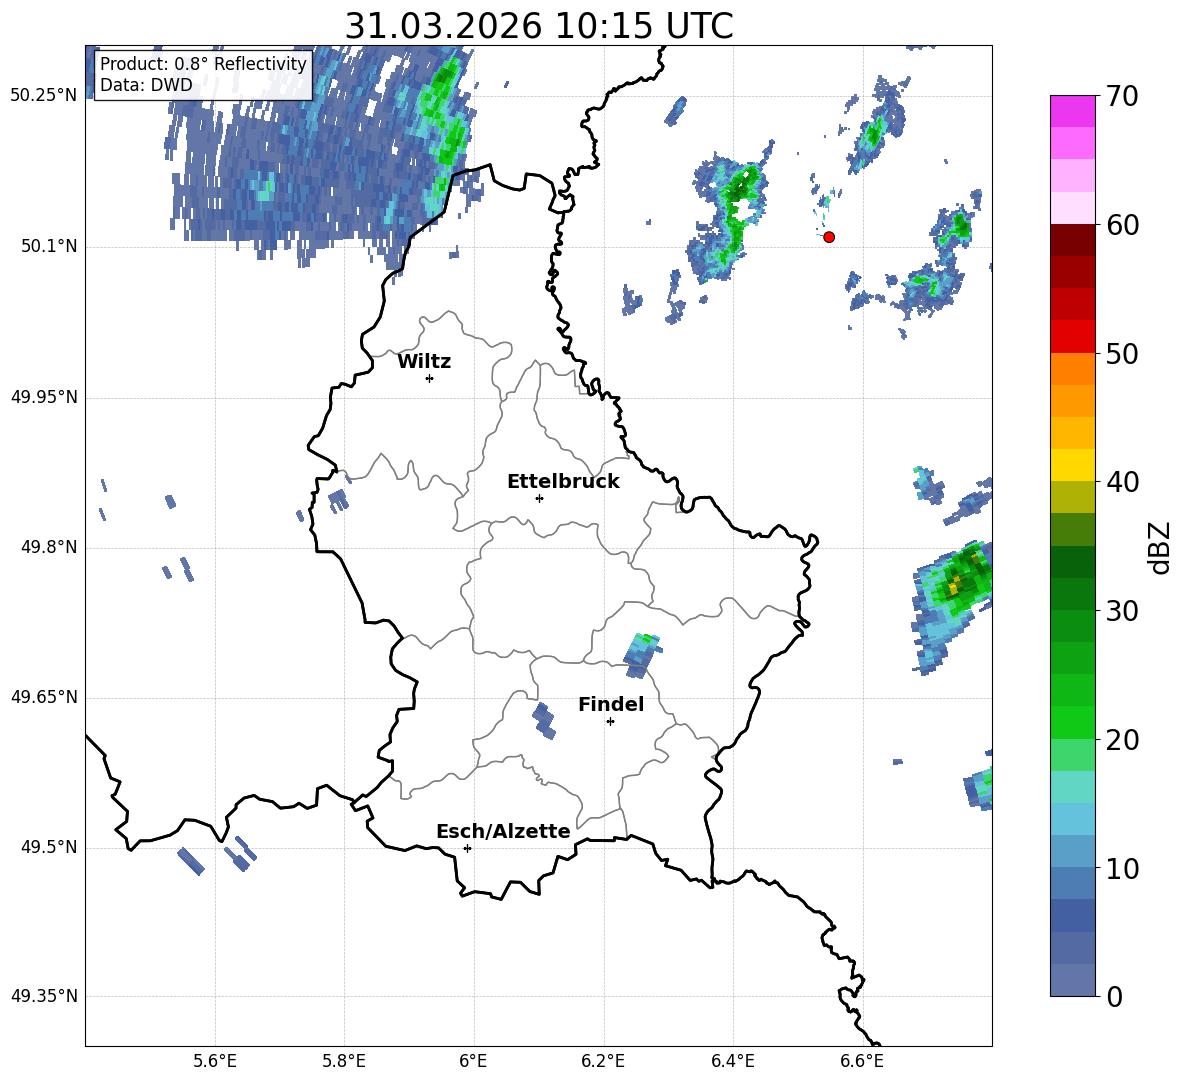
Task: Click the Wiltz station cross marker
Action: (x=430, y=378)
